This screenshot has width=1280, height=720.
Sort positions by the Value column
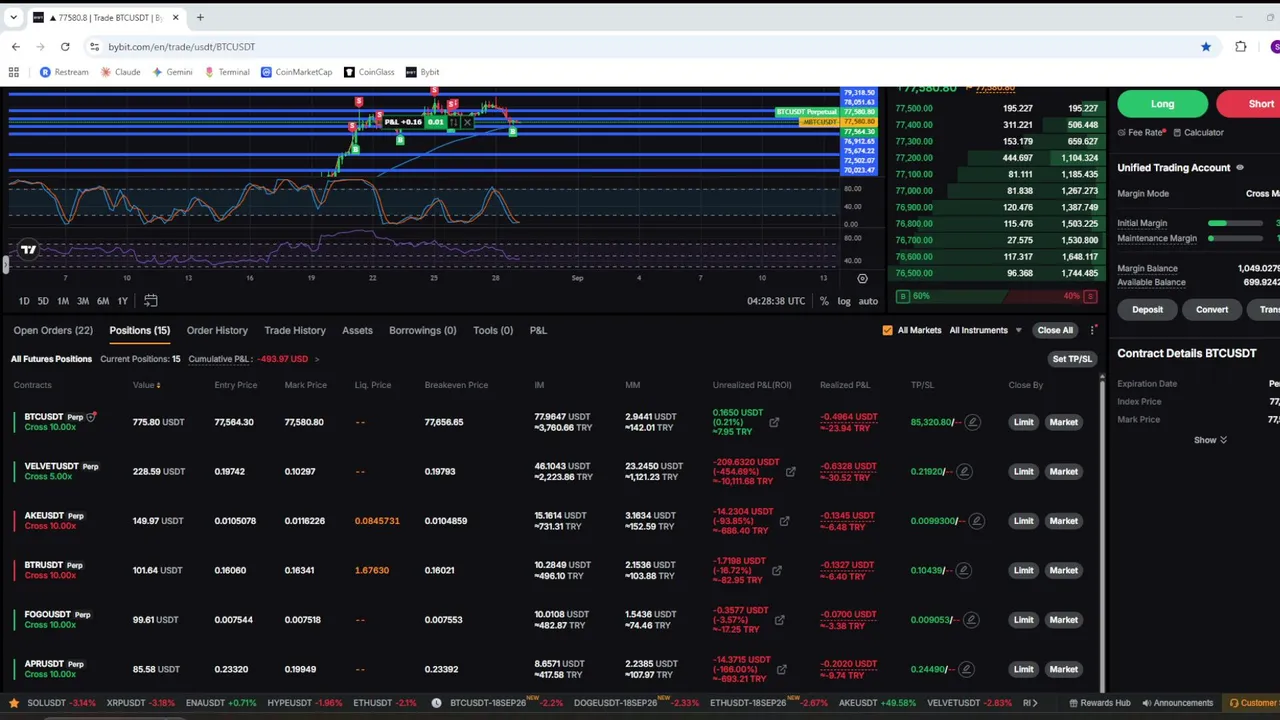tap(146, 385)
